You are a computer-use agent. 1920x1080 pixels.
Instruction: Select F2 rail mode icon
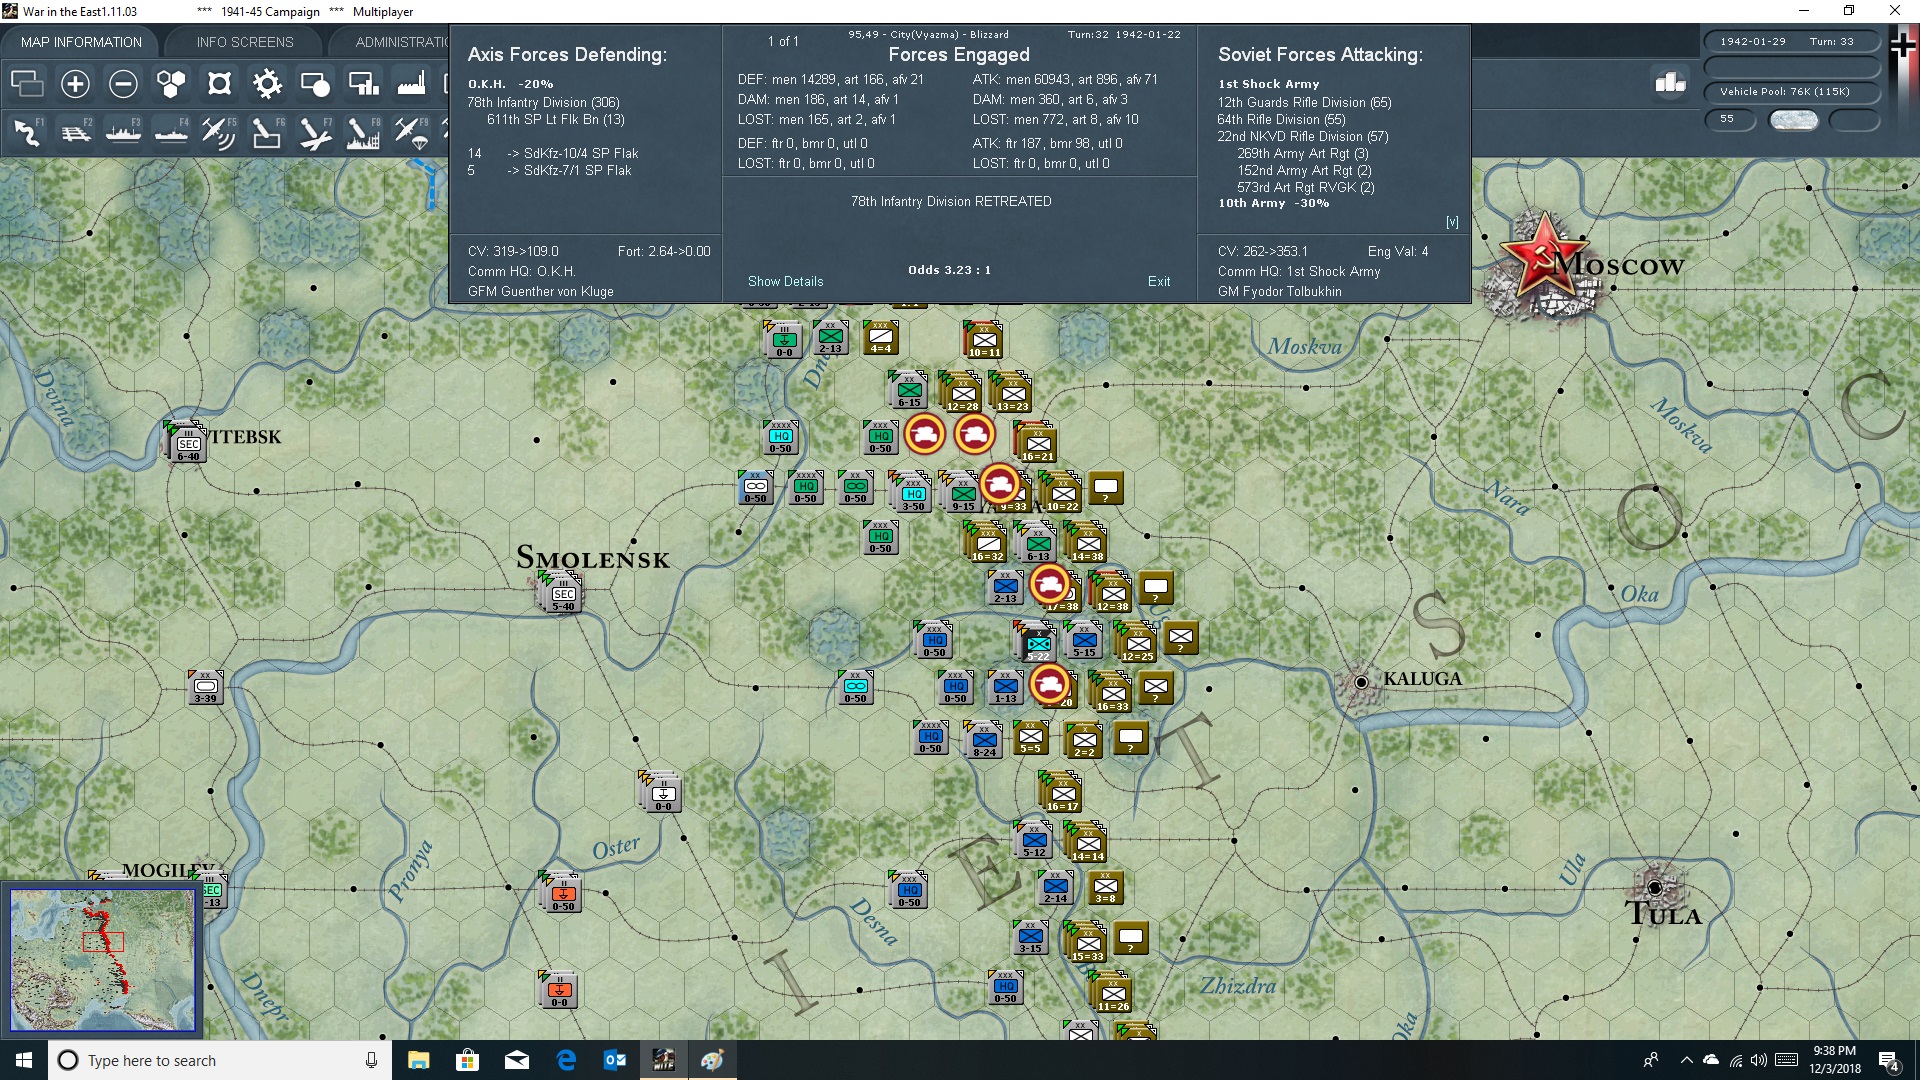(75, 133)
